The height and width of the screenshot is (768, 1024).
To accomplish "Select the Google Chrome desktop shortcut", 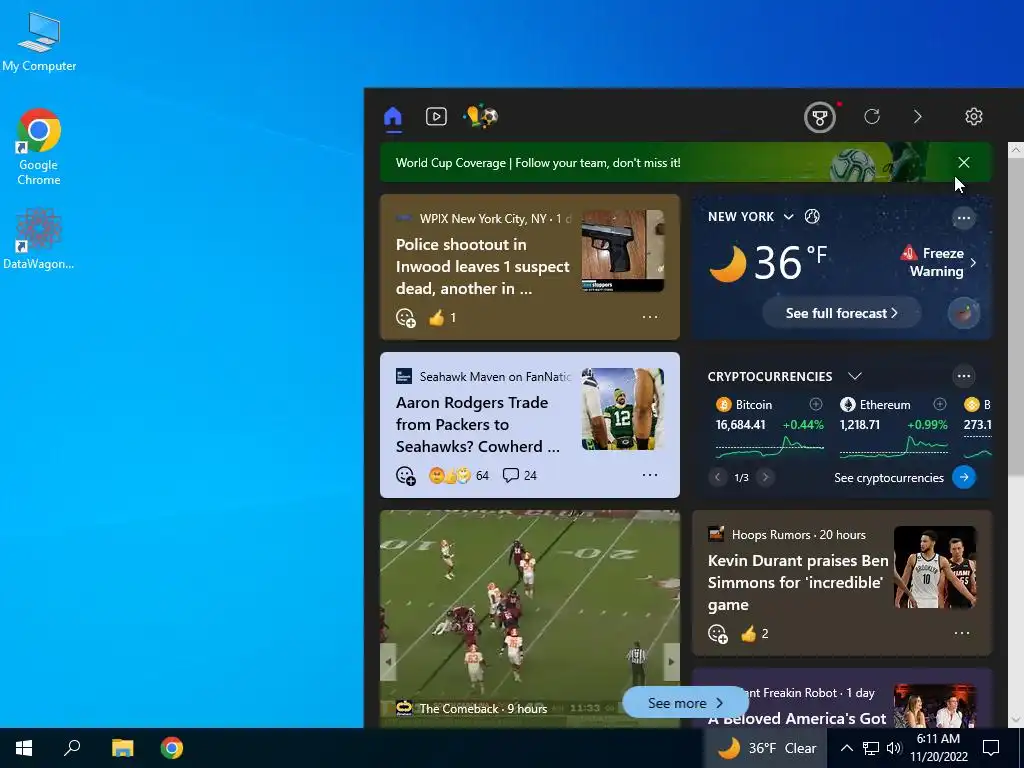I will coord(39,147).
